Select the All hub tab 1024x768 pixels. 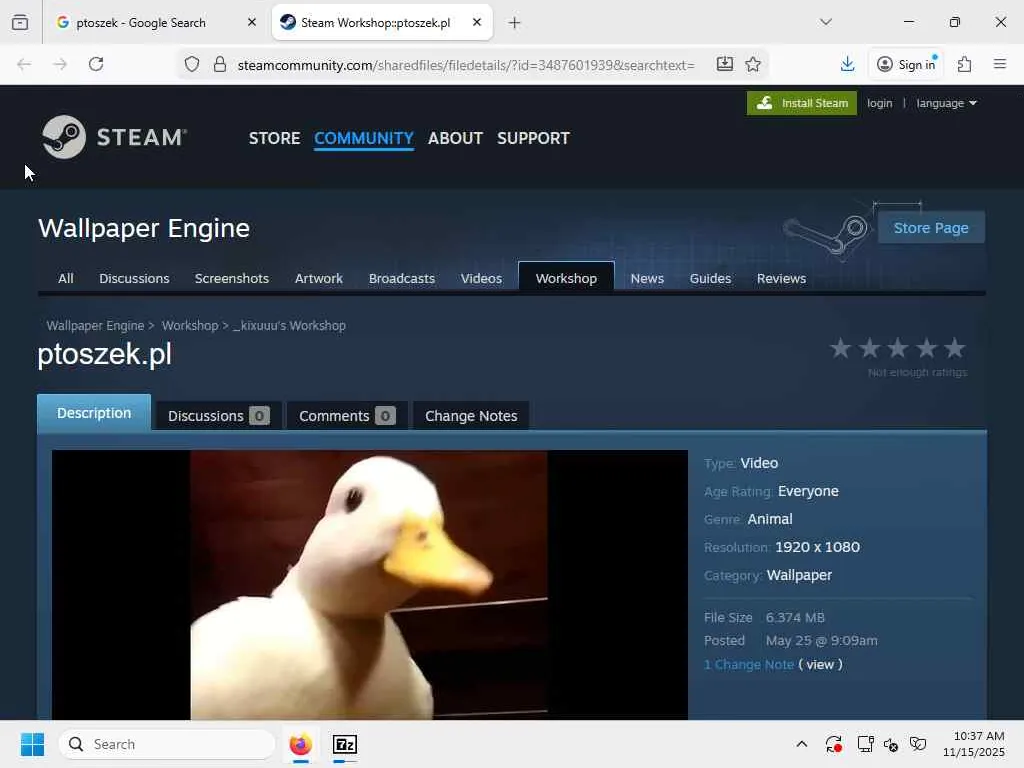pyautogui.click(x=65, y=278)
